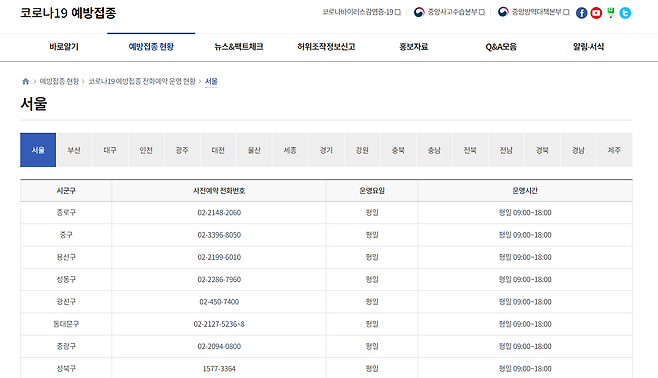Click the home icon in breadcrumb
658x378 pixels.
tap(26, 81)
